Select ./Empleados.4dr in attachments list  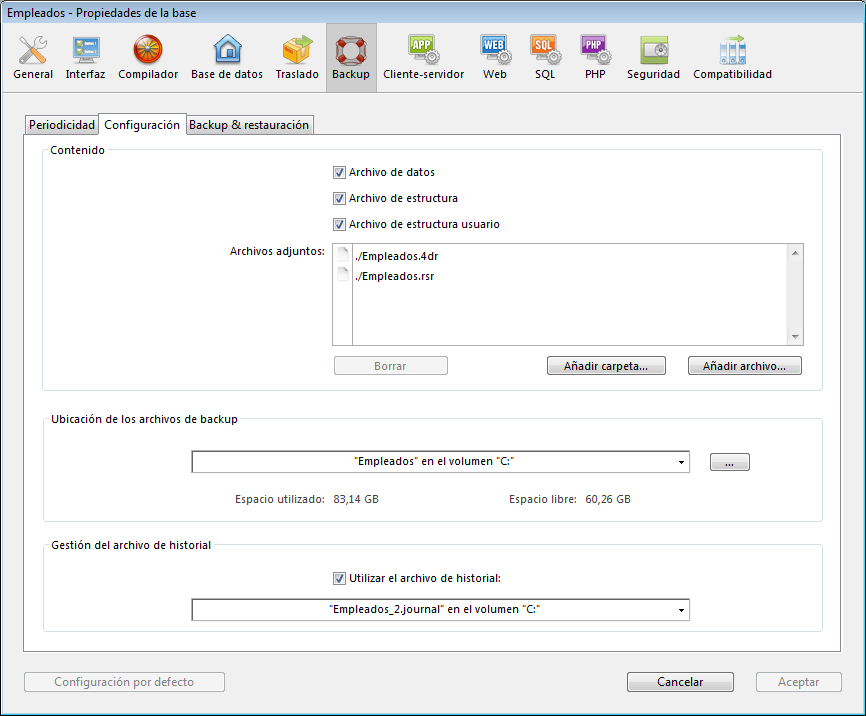[x=397, y=256]
